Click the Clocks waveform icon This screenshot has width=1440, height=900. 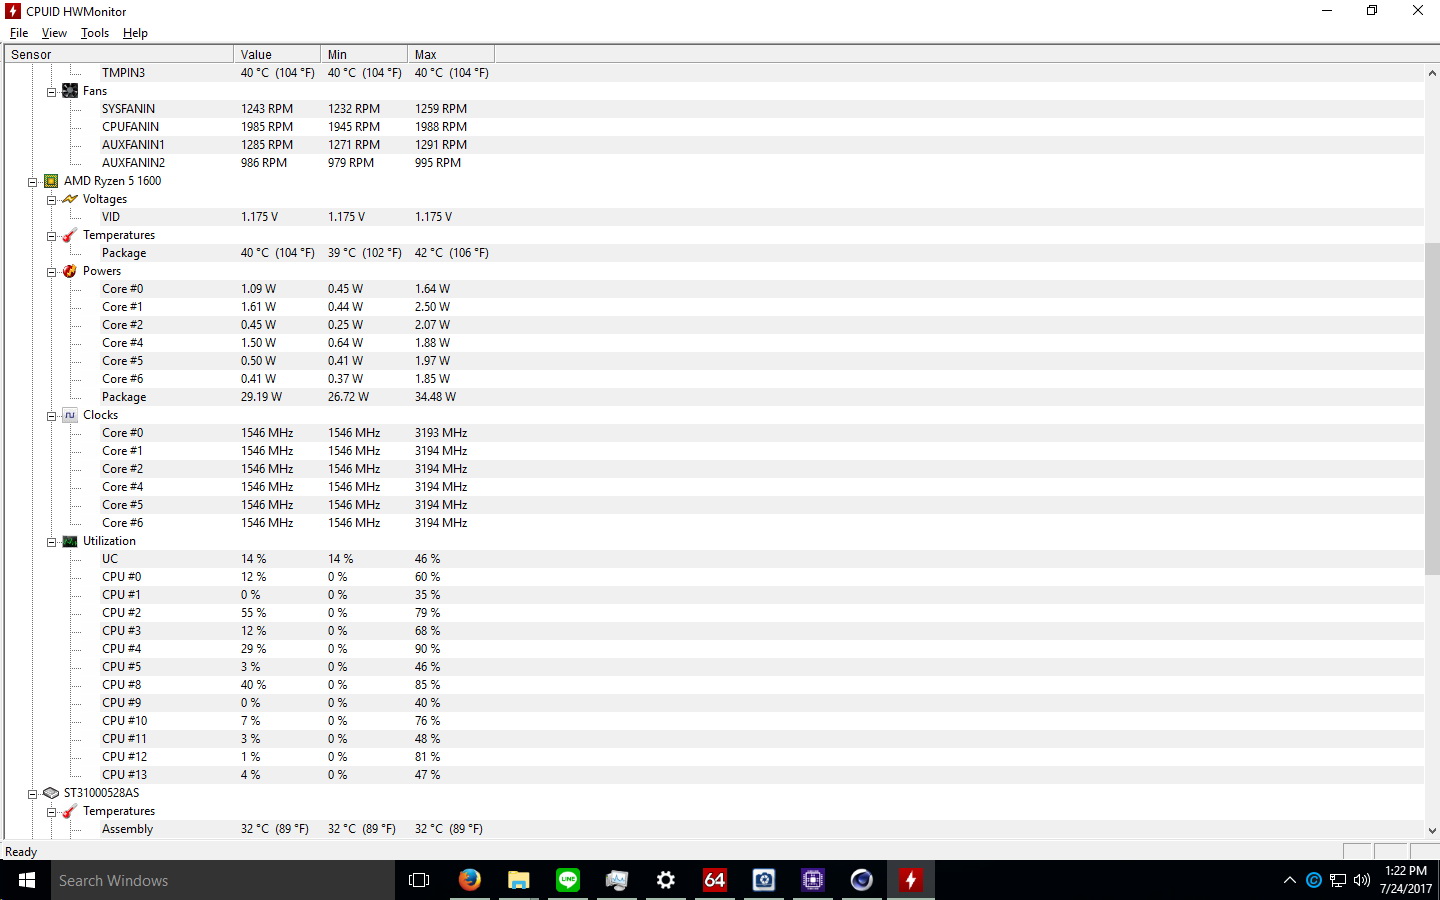[x=70, y=415]
